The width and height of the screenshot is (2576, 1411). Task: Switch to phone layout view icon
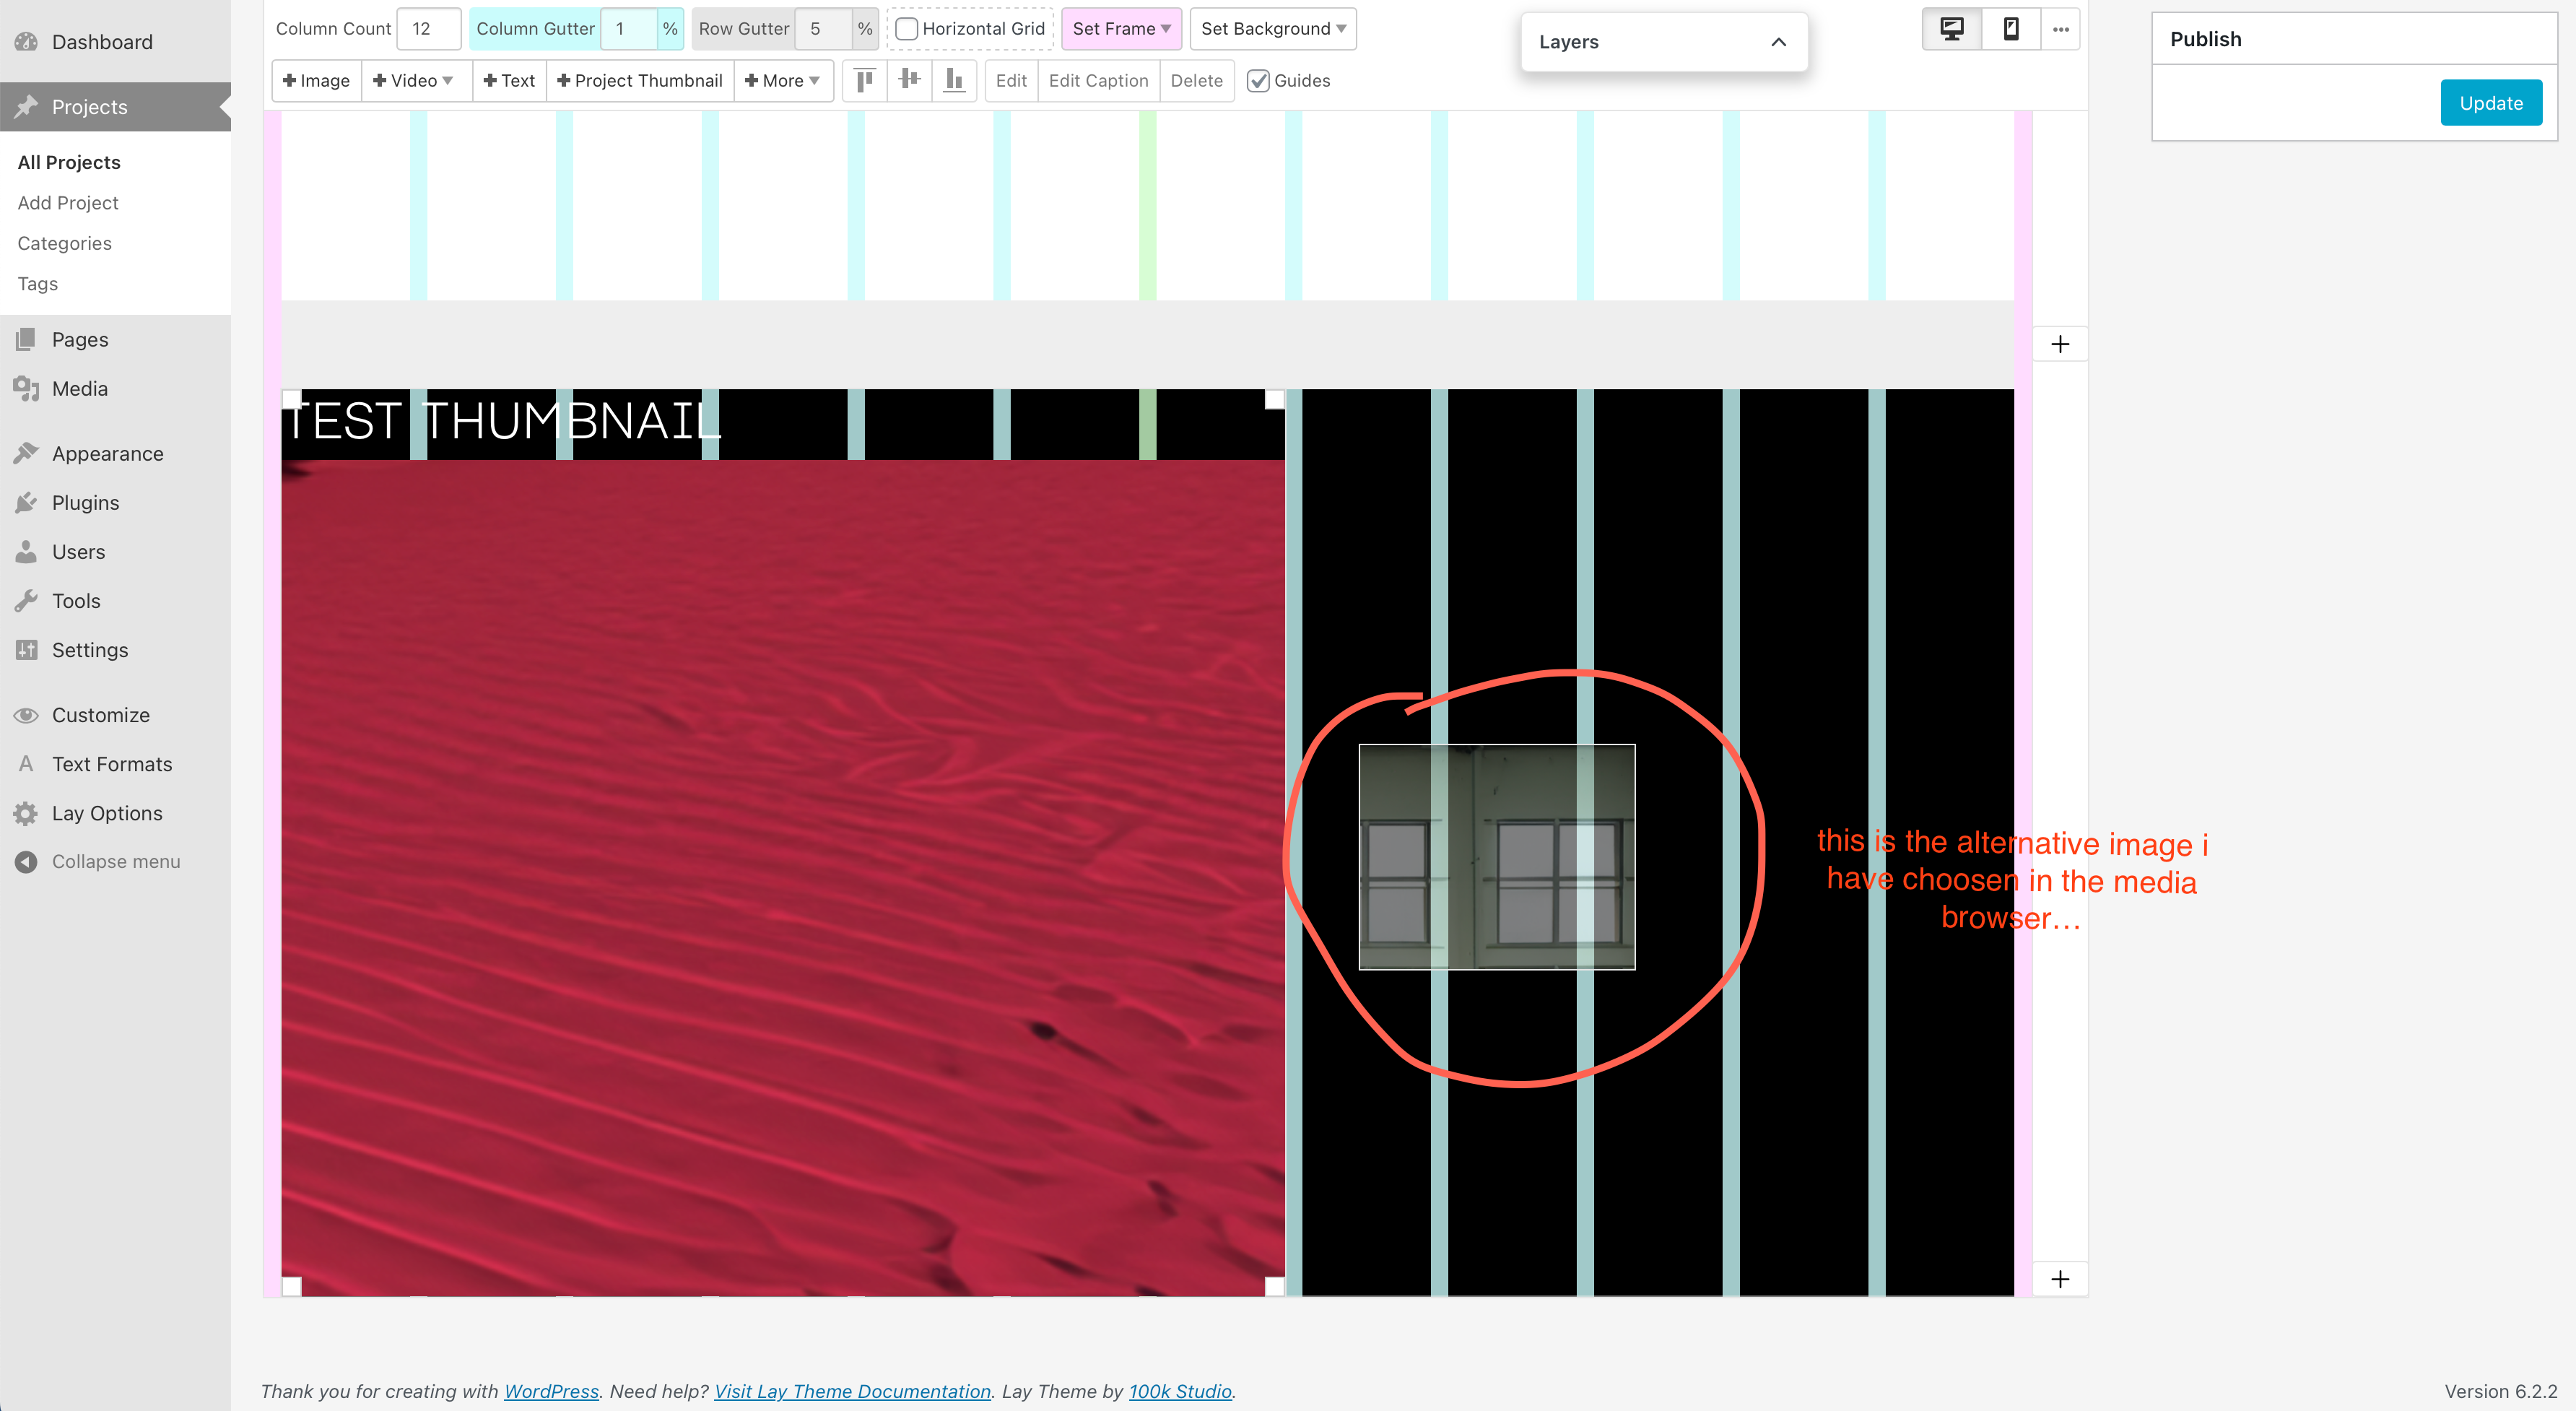pyautogui.click(x=2010, y=29)
